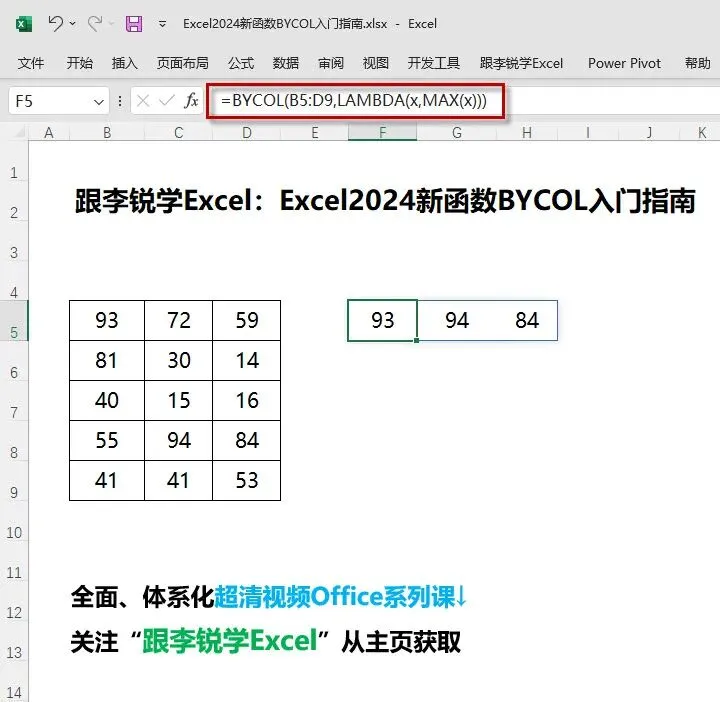The image size is (720, 702).
Task: Select the 数据 ribbon tab
Action: point(286,63)
